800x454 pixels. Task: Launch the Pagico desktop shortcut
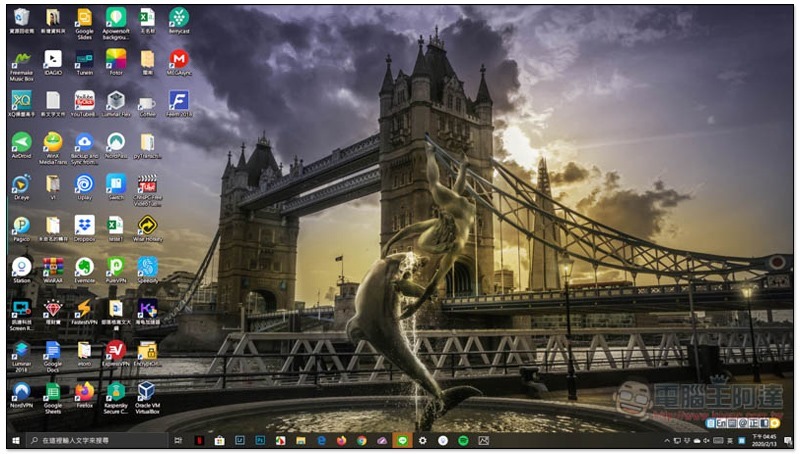click(x=21, y=229)
